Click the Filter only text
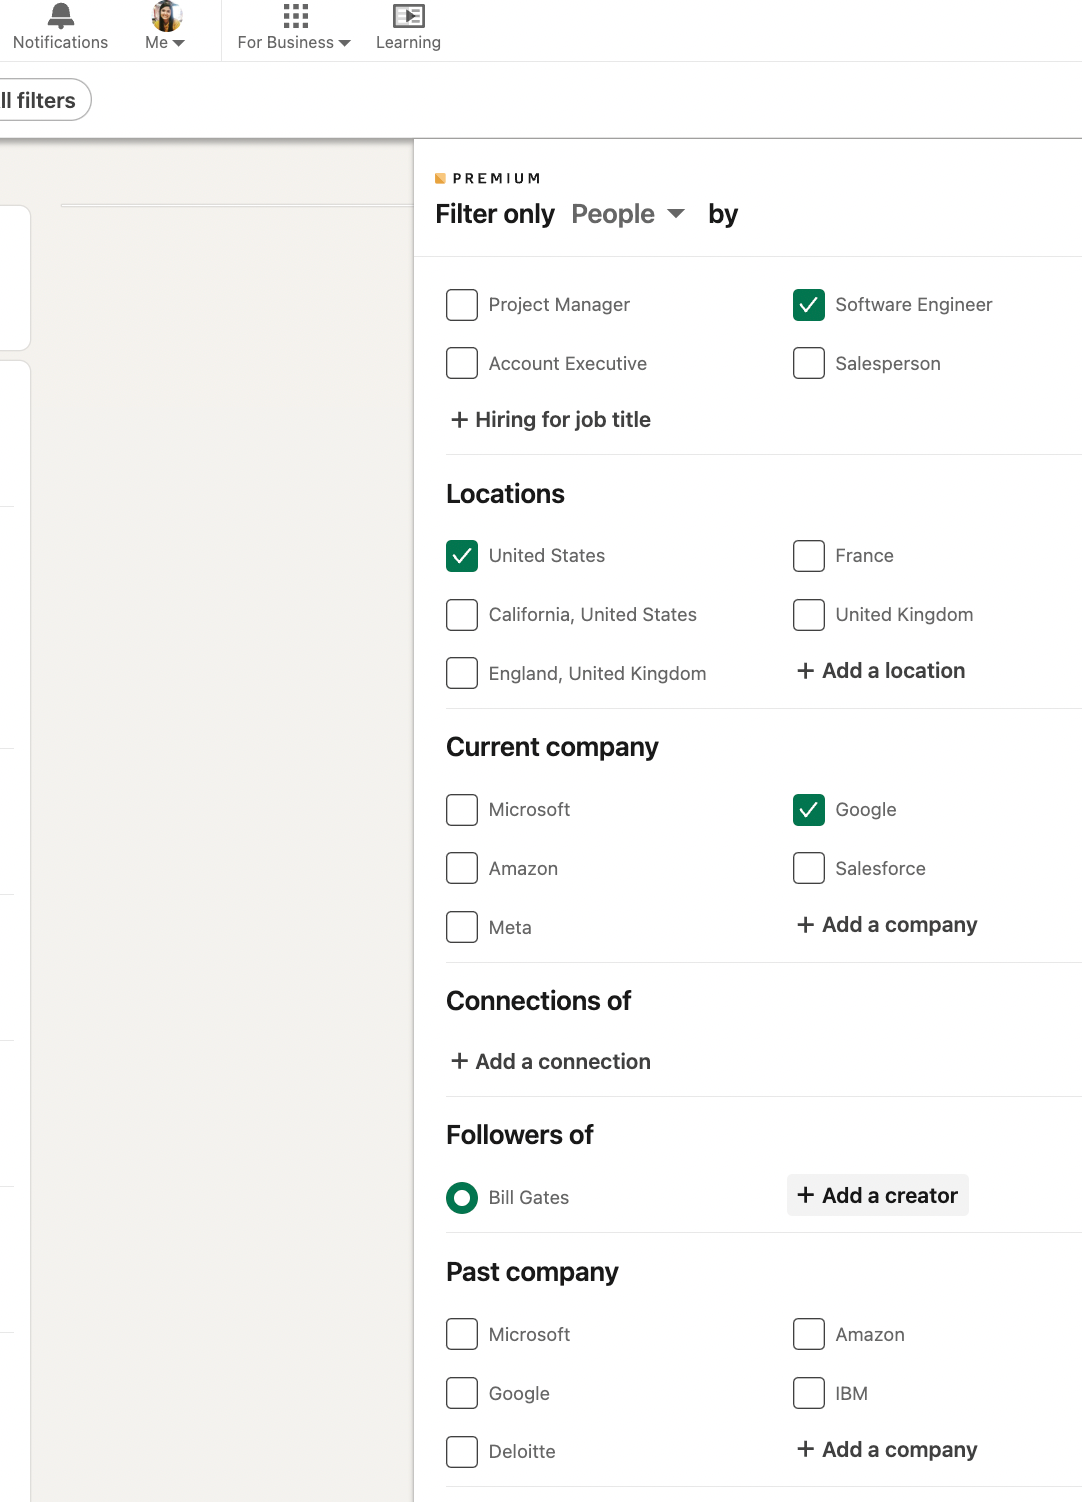 pos(495,214)
